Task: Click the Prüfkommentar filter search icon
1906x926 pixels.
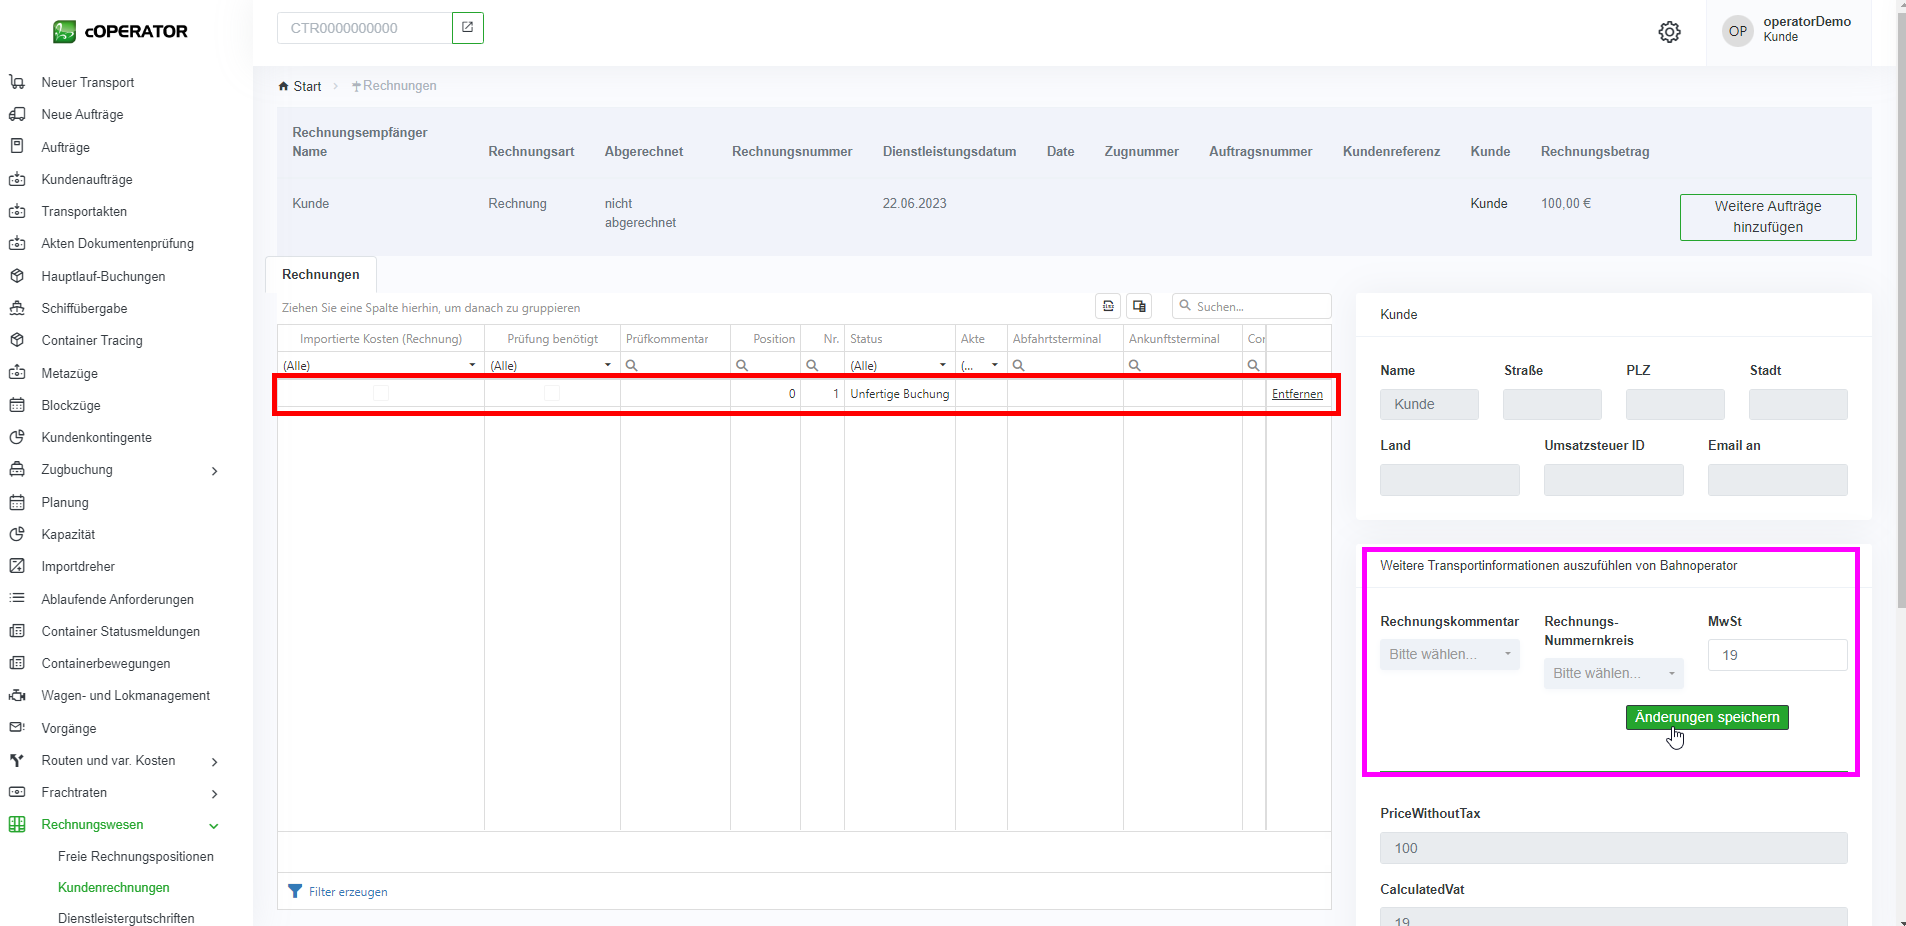Action: 632,365
